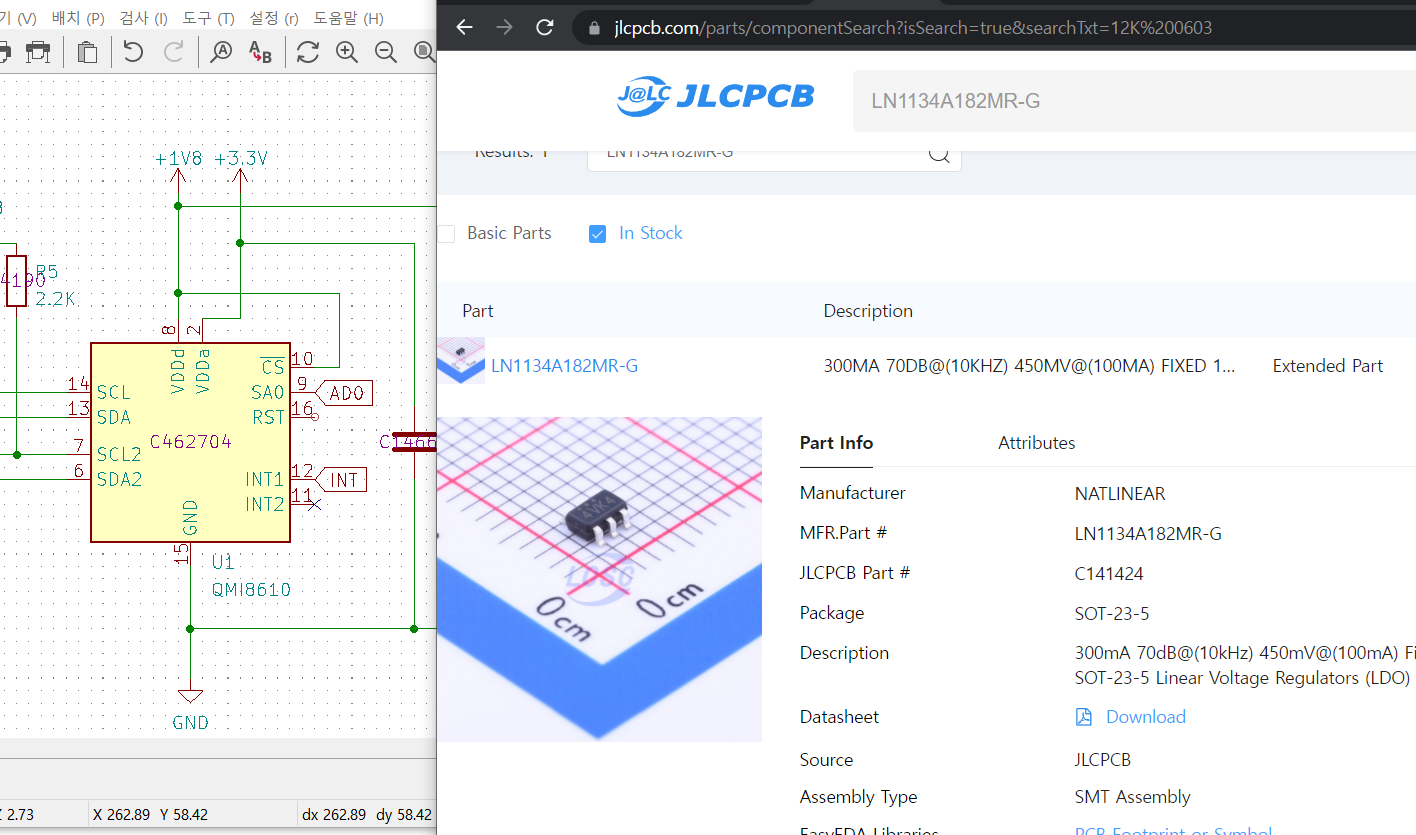This screenshot has width=1416, height=835.
Task: Click the C462704 text inside U1
Action: click(x=190, y=441)
